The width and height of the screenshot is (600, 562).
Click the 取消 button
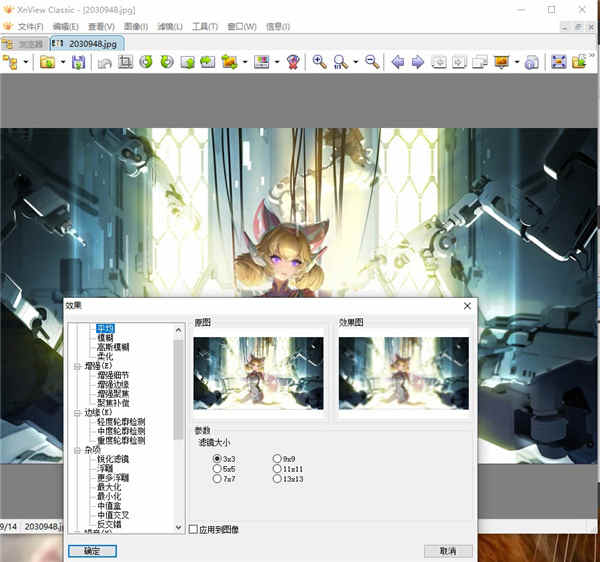tap(448, 551)
